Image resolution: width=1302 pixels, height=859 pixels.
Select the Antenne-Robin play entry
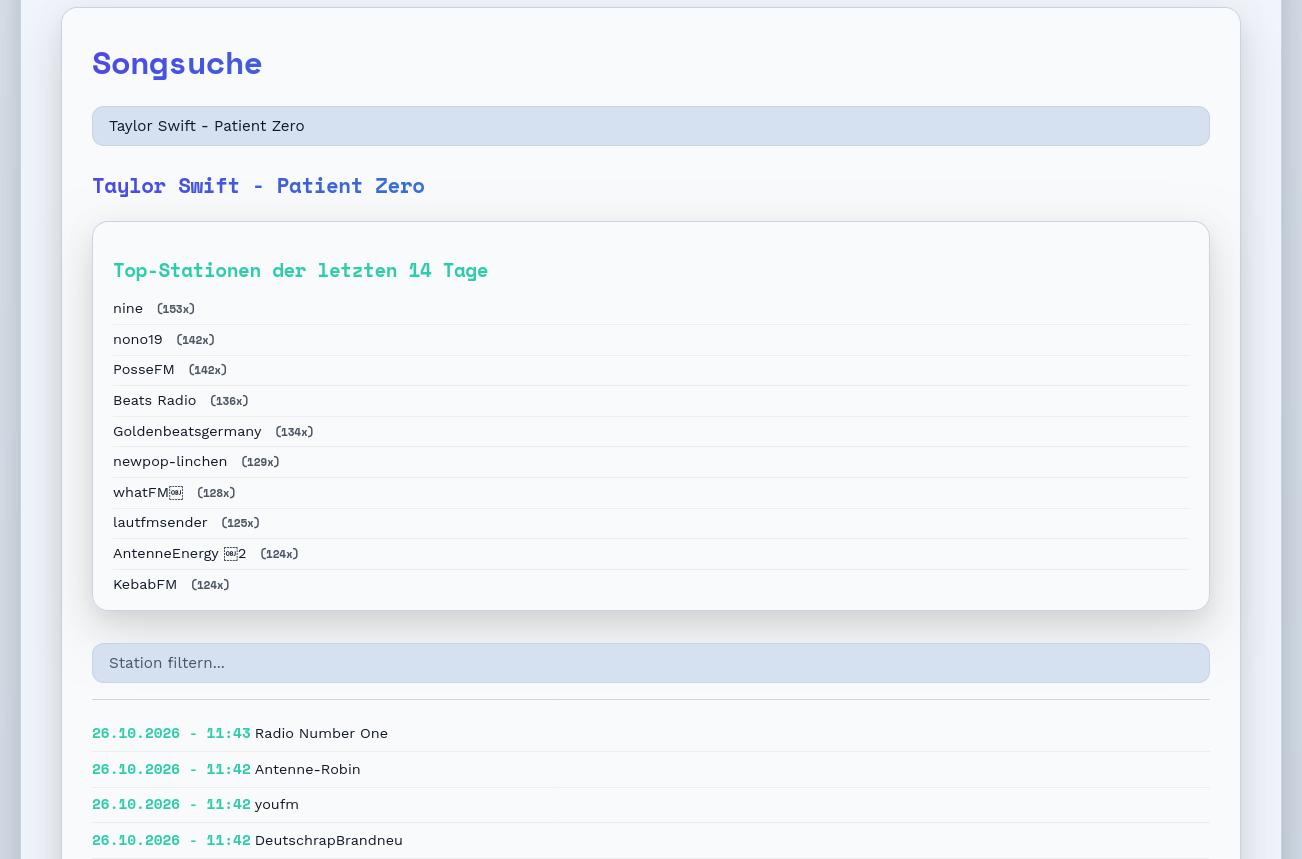click(x=651, y=769)
